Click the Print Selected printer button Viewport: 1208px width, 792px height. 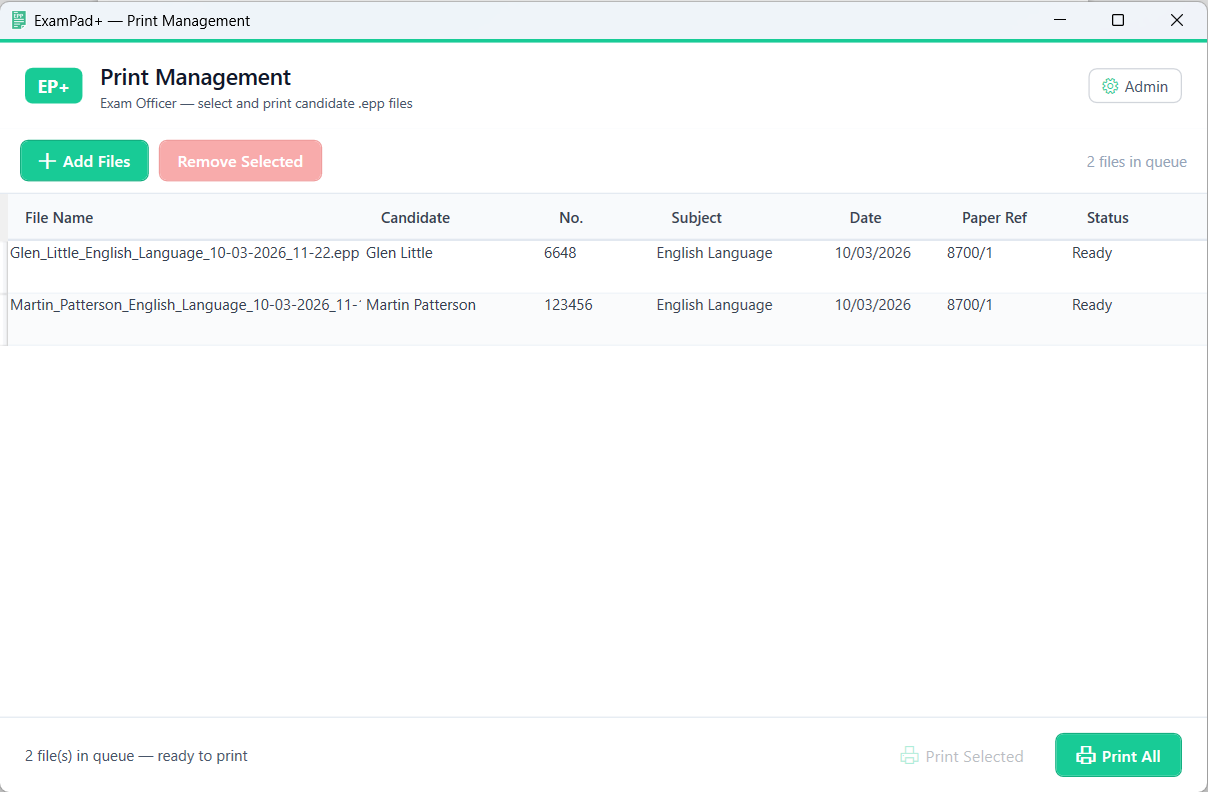pos(961,756)
